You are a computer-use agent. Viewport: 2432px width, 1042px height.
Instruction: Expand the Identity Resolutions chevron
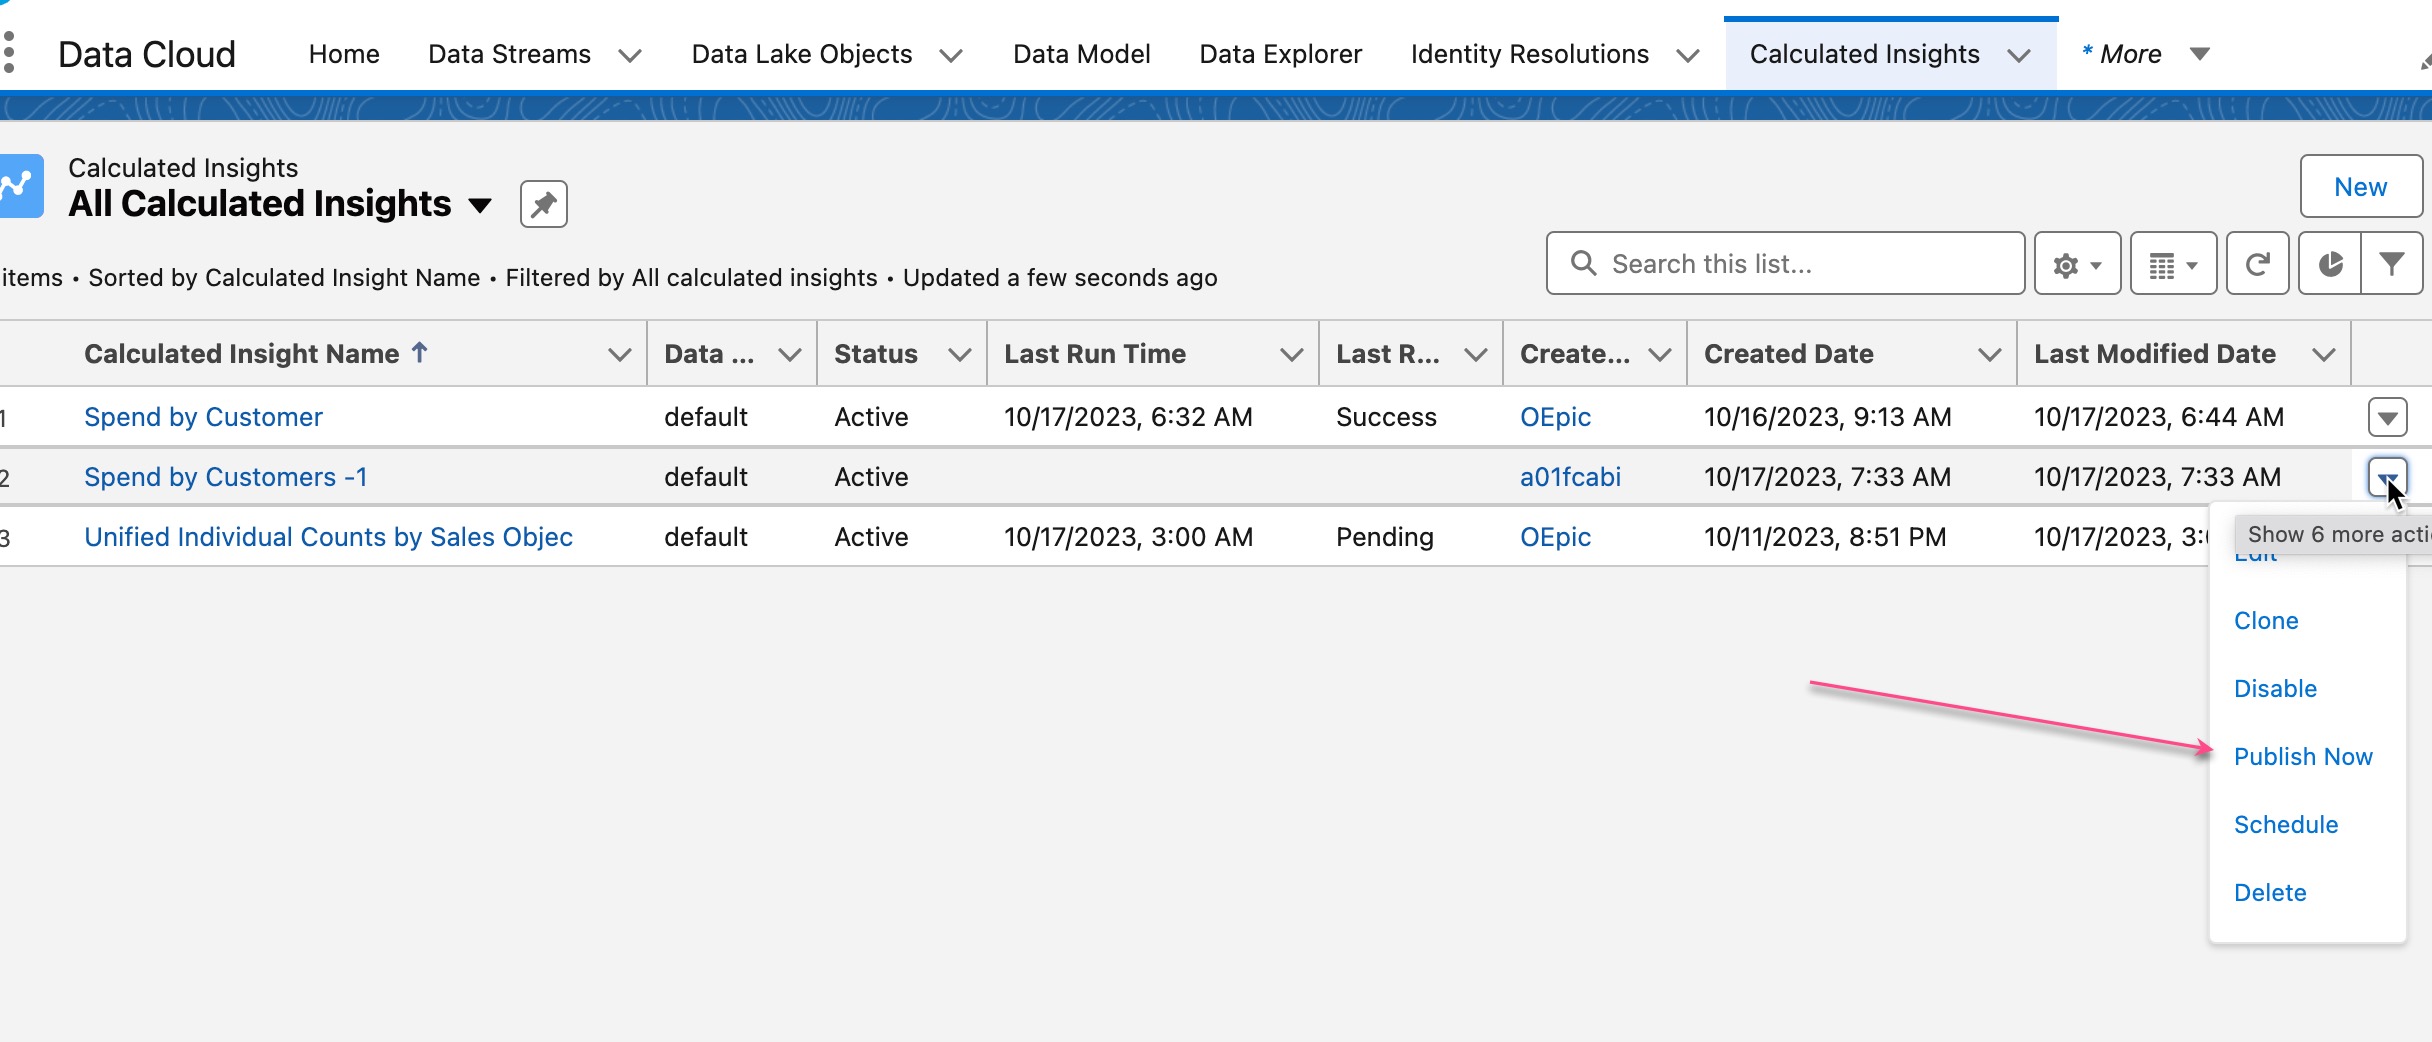point(1688,55)
